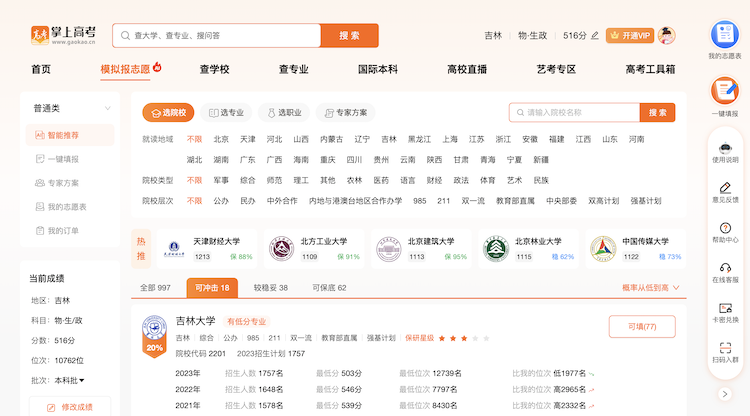Open 艺考专区 in the navigation
Image resolution: width=750 pixels, height=416 pixels.
(556, 69)
